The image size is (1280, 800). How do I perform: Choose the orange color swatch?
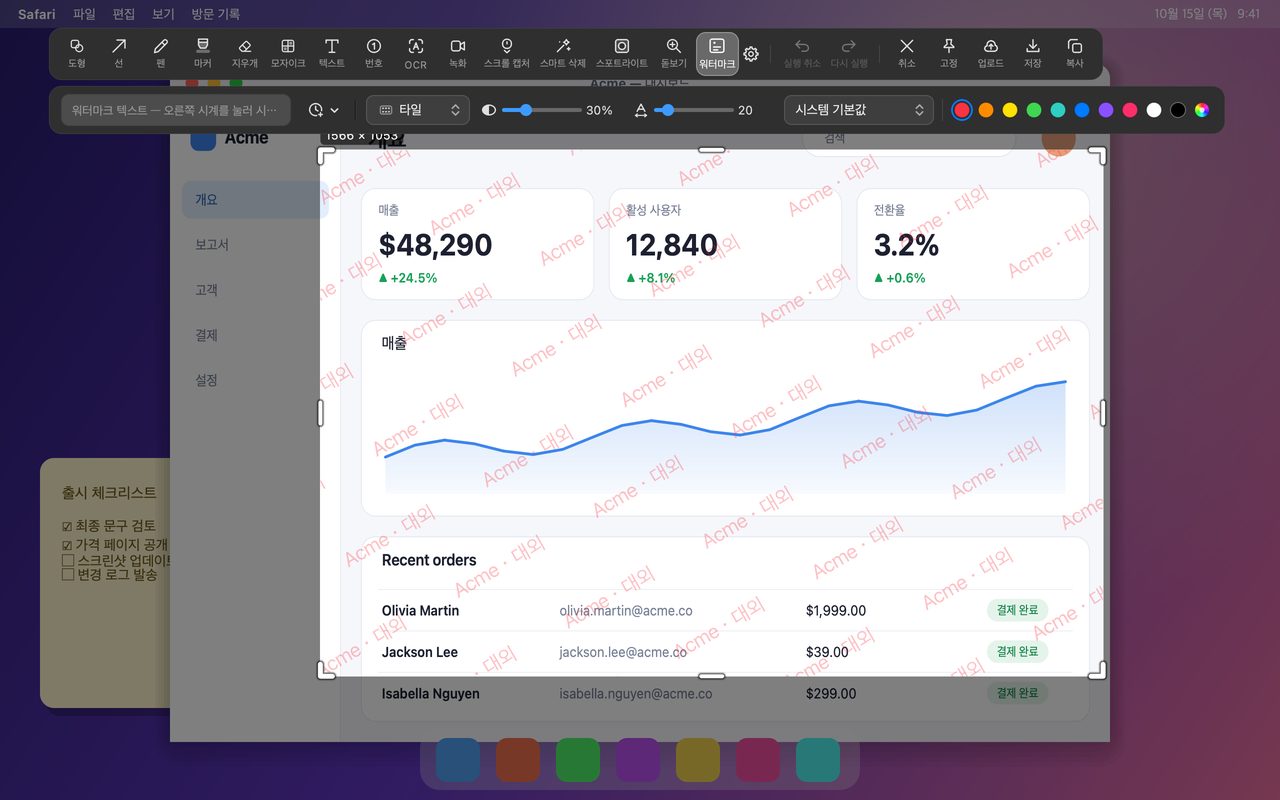click(x=986, y=110)
